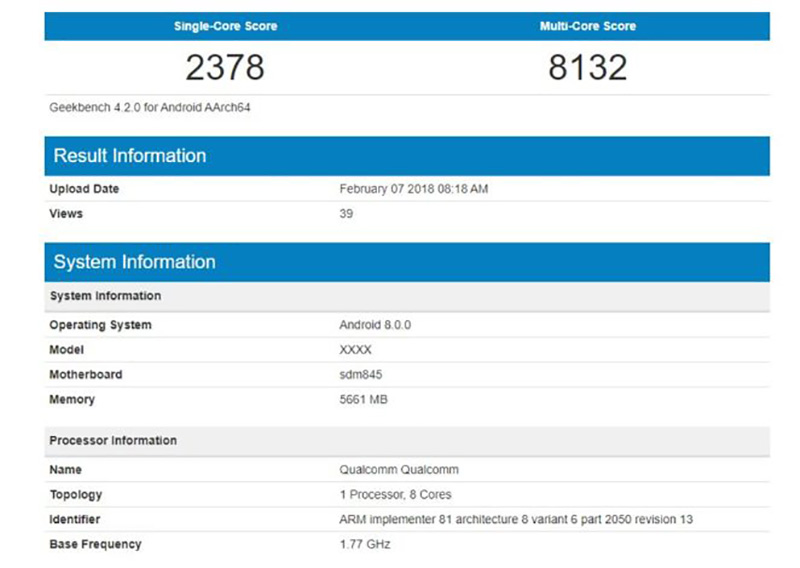
Task: Click the Processor Information subheading
Action: pyautogui.click(x=113, y=440)
